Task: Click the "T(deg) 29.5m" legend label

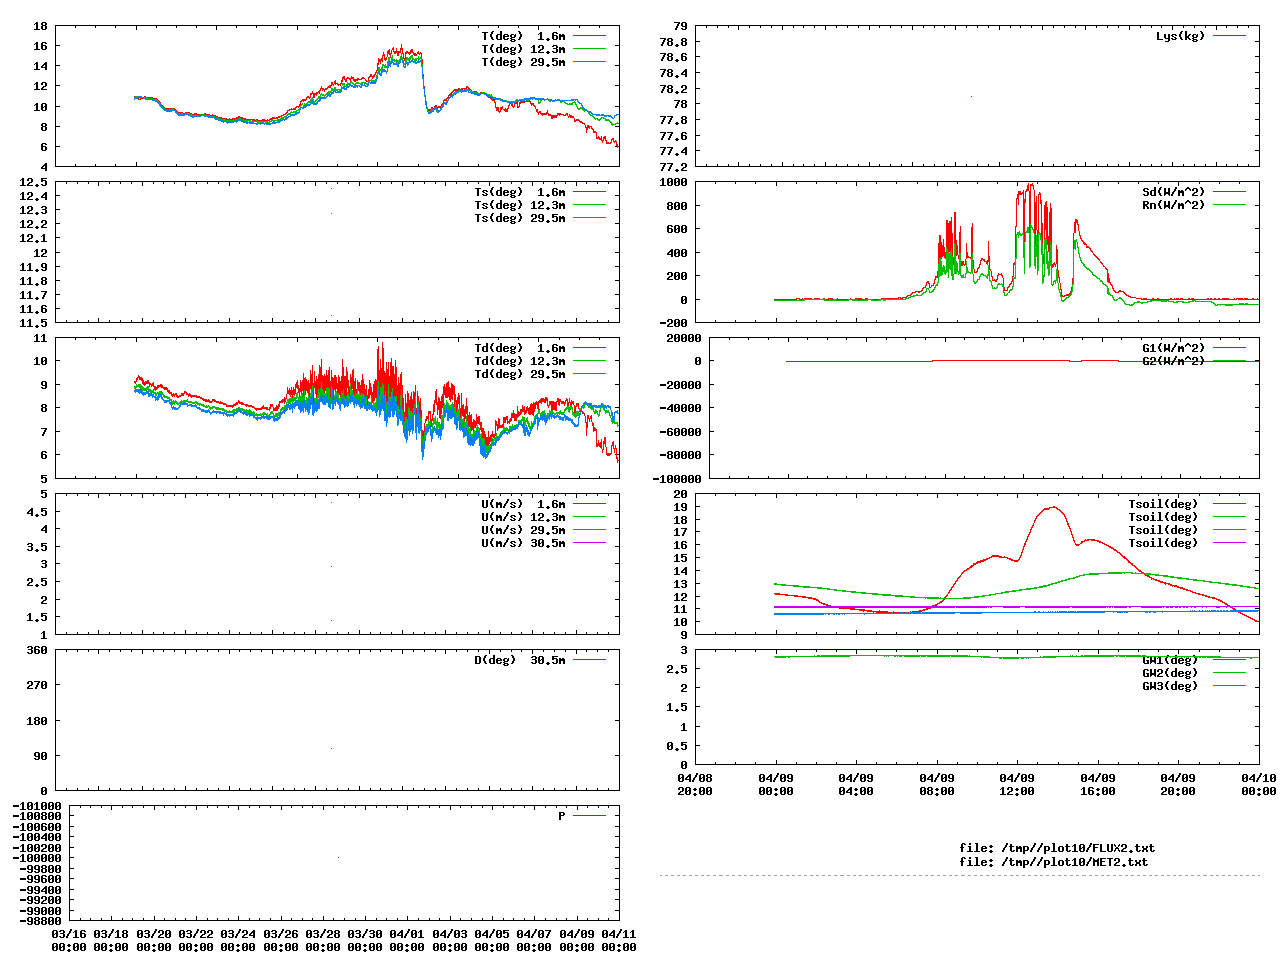Action: tap(523, 62)
